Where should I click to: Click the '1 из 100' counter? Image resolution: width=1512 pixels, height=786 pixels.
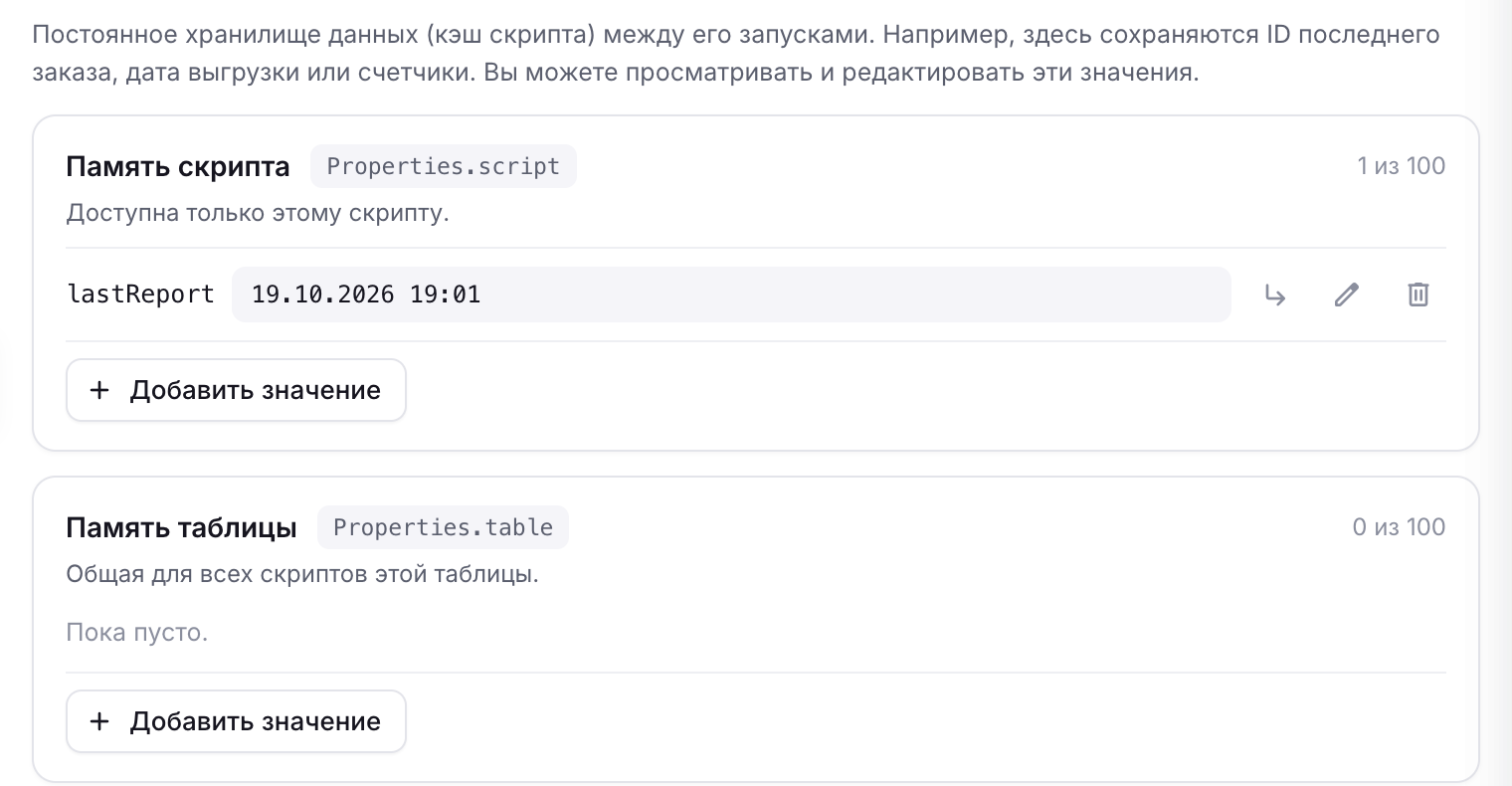1401,166
